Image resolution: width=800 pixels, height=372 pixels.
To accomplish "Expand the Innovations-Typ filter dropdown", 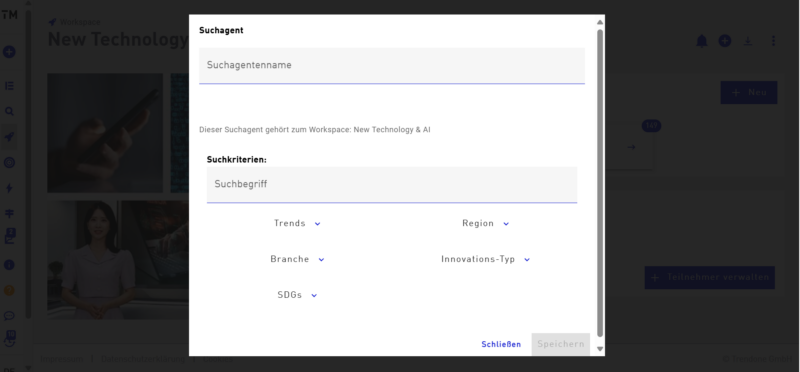I will tap(485, 259).
